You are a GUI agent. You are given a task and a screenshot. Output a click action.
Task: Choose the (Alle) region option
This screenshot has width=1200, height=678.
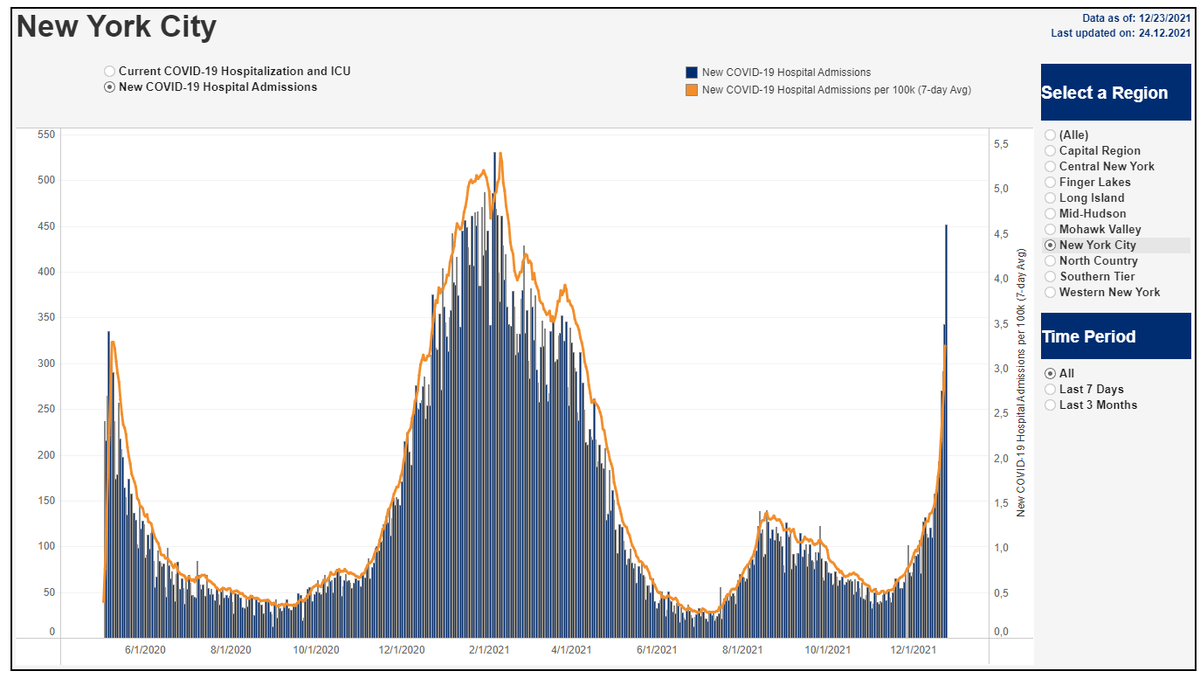point(1049,135)
